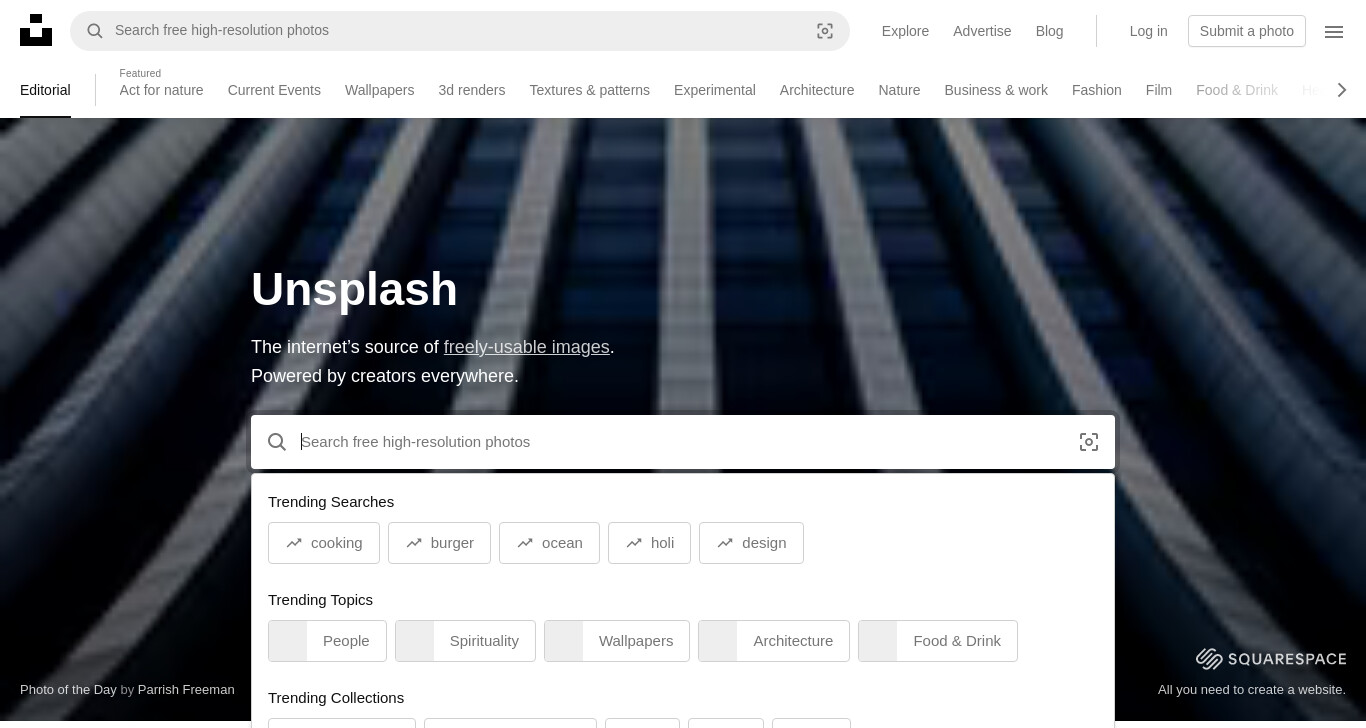The height and width of the screenshot is (728, 1366).
Task: Click the trending arrow icon beside design
Action: 725,543
